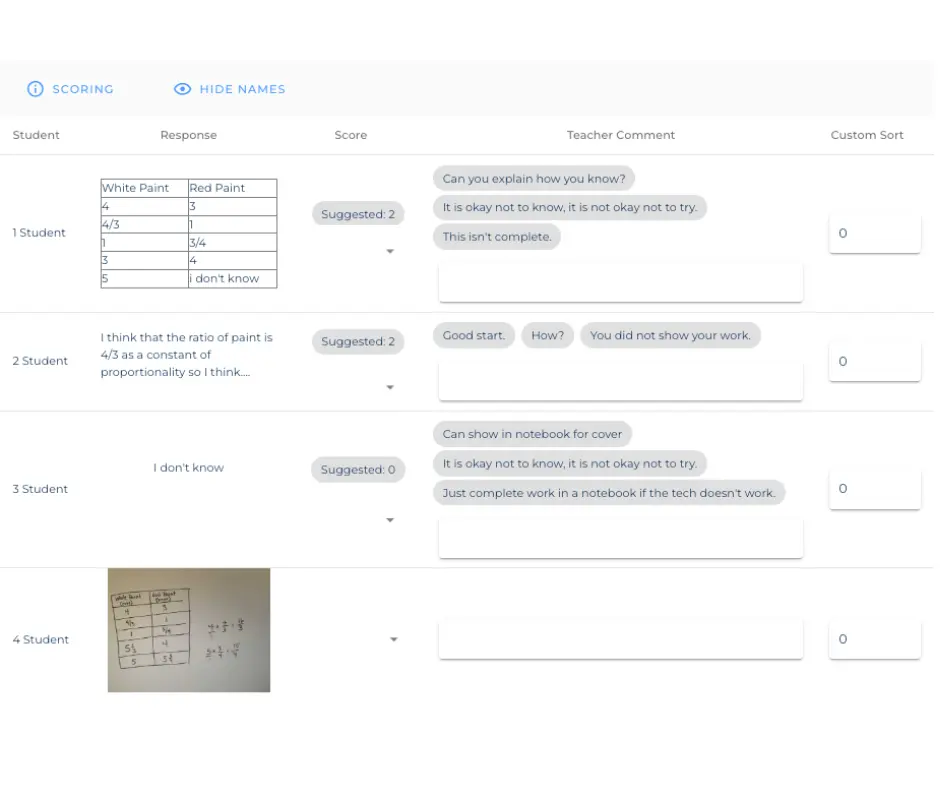Viewport: 940px width, 788px height.
Task: Select the "How?" comment chip
Action: coord(547,335)
